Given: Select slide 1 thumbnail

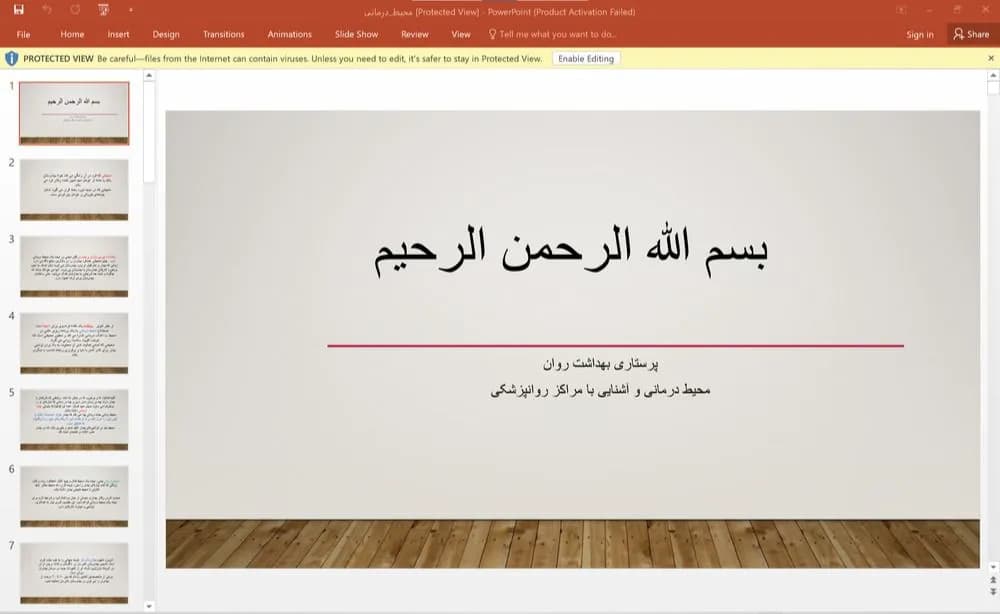Looking at the screenshot, I should tap(74, 113).
